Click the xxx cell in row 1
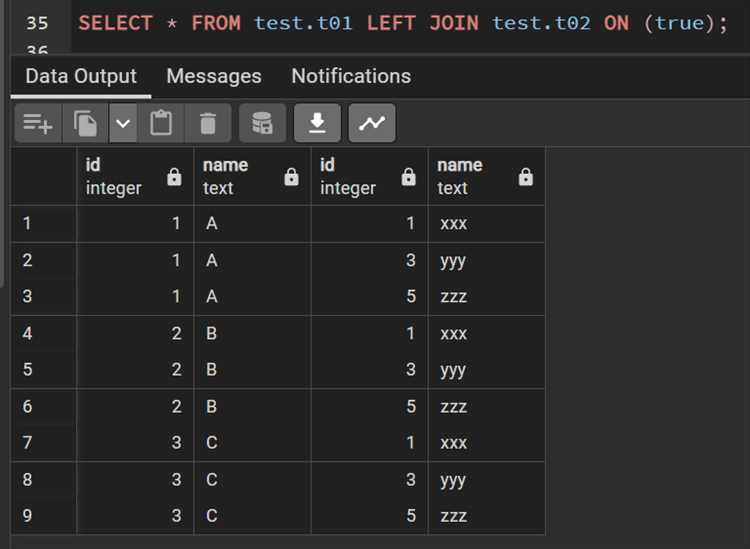750x549 pixels. tap(486, 224)
